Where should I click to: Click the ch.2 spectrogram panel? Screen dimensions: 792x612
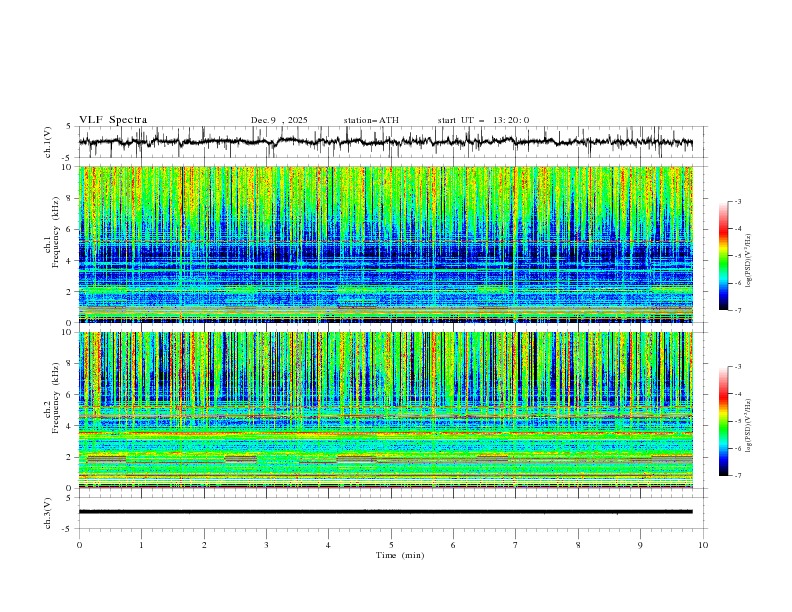click(x=386, y=410)
